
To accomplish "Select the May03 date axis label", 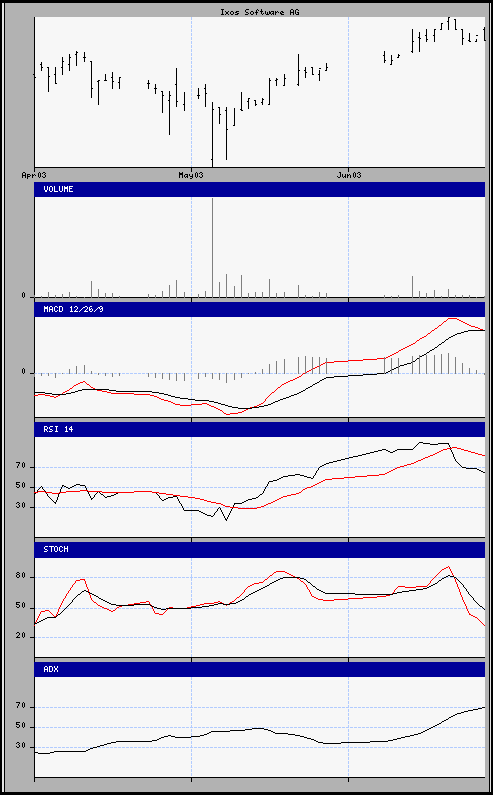I will click(x=191, y=175).
